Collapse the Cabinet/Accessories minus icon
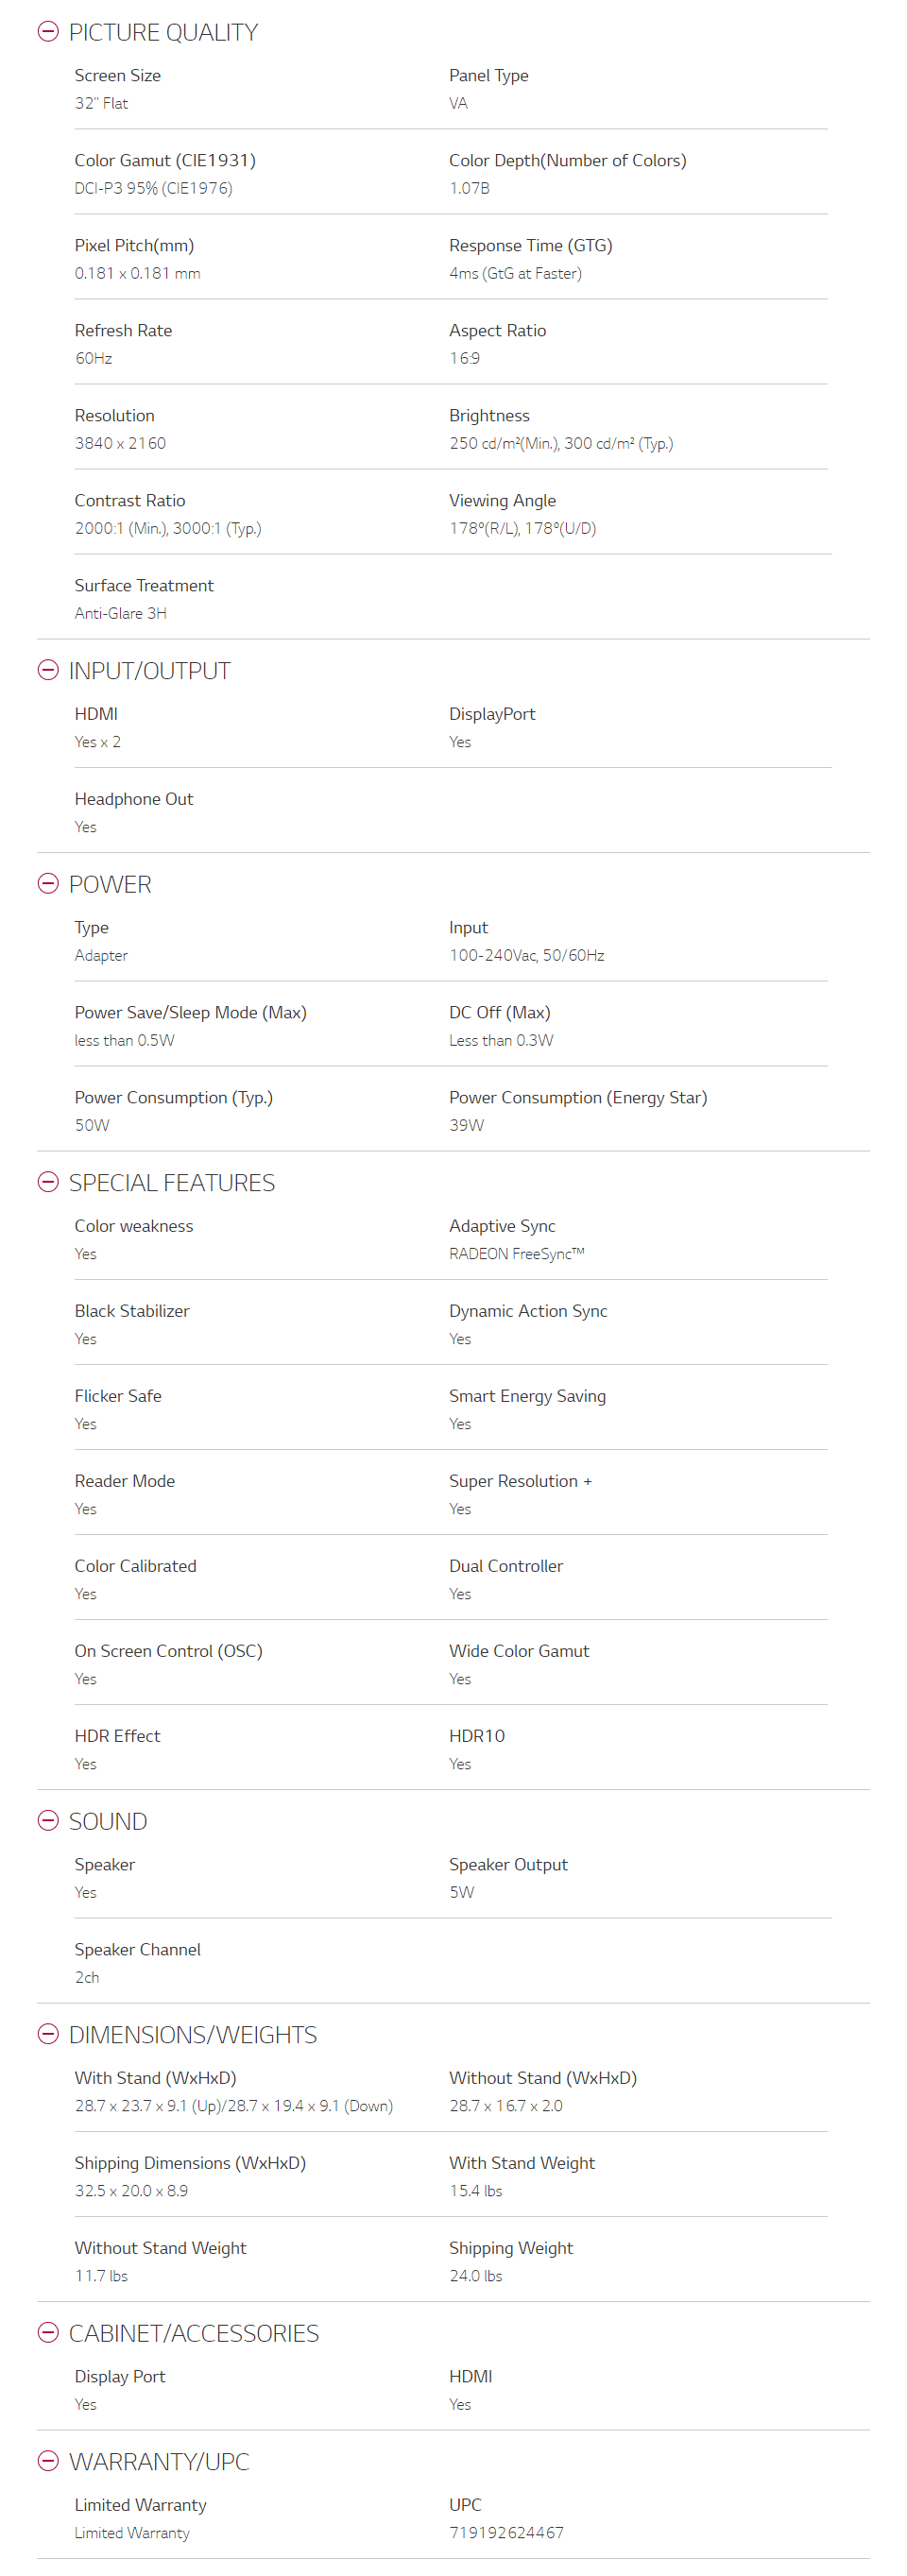 pyautogui.click(x=48, y=2332)
